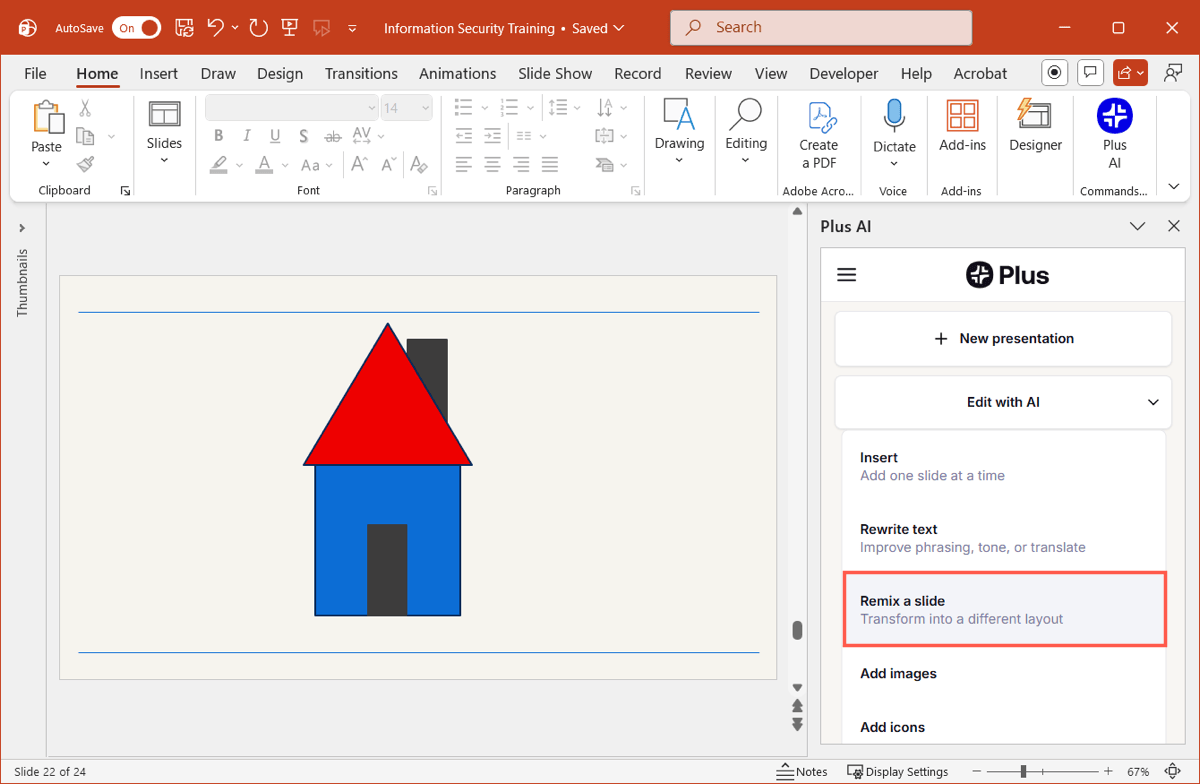Select Remix a slide option
Image resolution: width=1200 pixels, height=784 pixels.
click(x=1004, y=609)
